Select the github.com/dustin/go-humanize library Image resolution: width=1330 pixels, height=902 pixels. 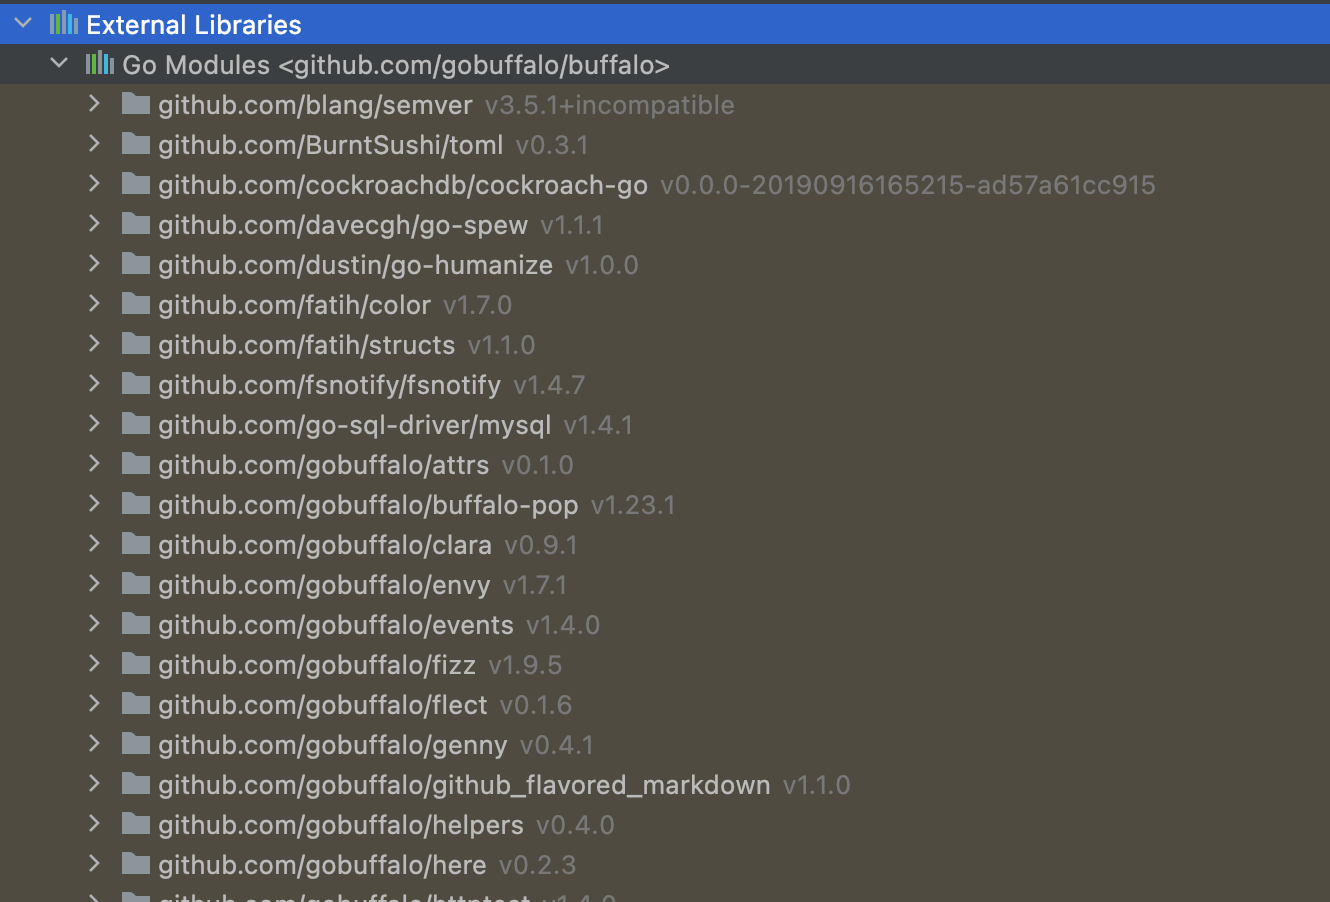[355, 264]
